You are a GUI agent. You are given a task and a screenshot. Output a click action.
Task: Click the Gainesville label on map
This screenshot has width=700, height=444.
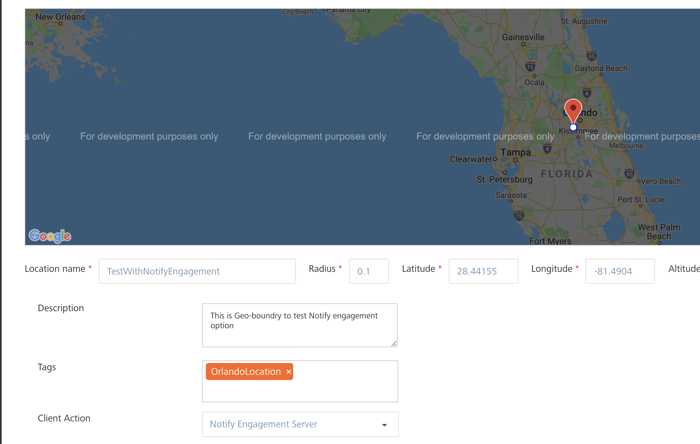click(523, 37)
